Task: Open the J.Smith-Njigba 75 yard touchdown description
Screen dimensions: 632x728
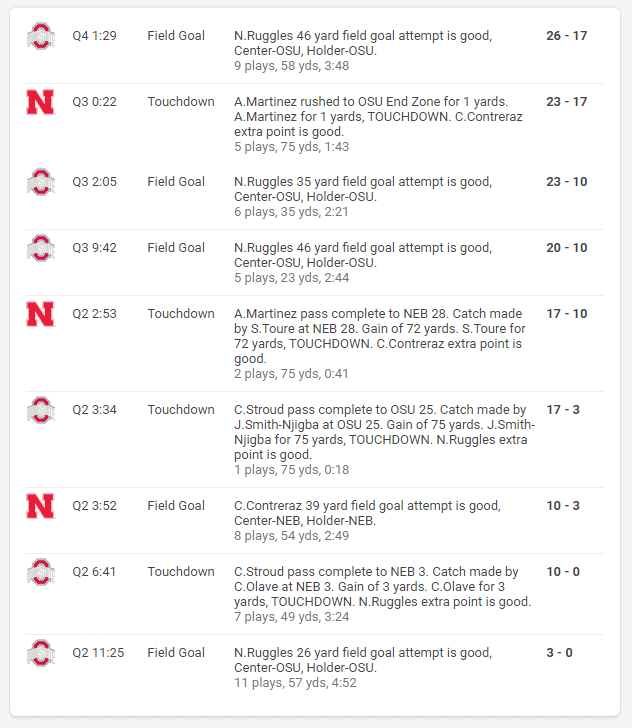Action: (x=384, y=432)
